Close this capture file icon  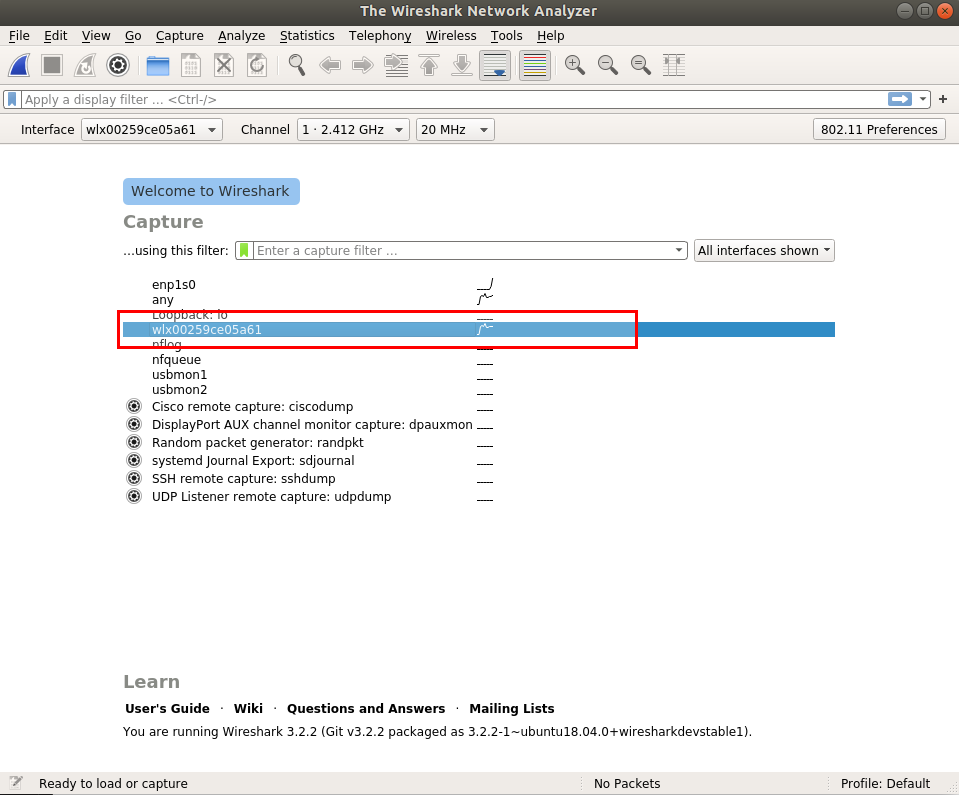(224, 65)
